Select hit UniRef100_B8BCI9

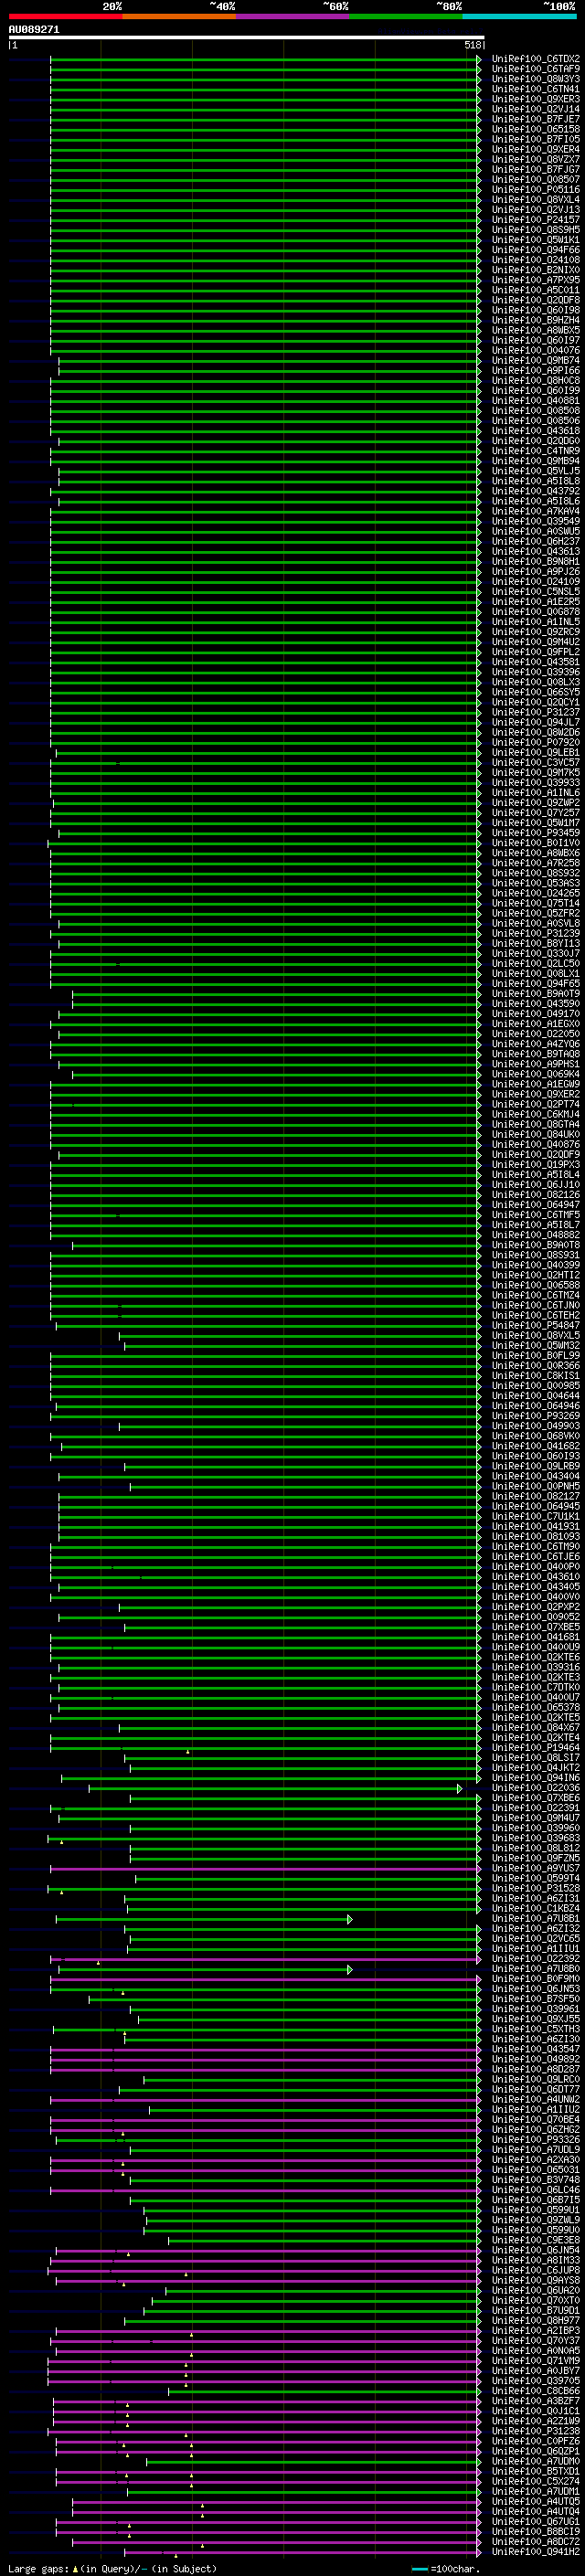(x=536, y=2531)
